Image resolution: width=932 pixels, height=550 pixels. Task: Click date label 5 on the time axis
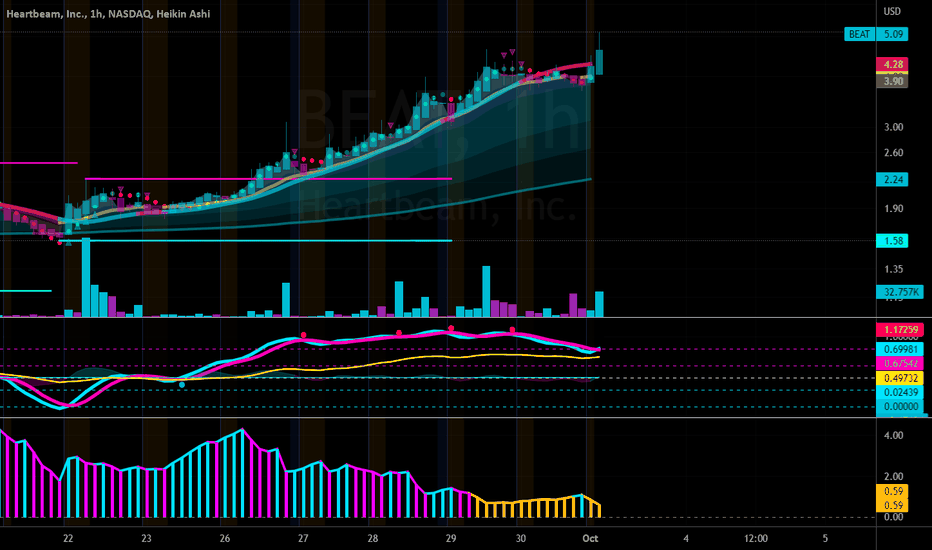[x=825, y=538]
